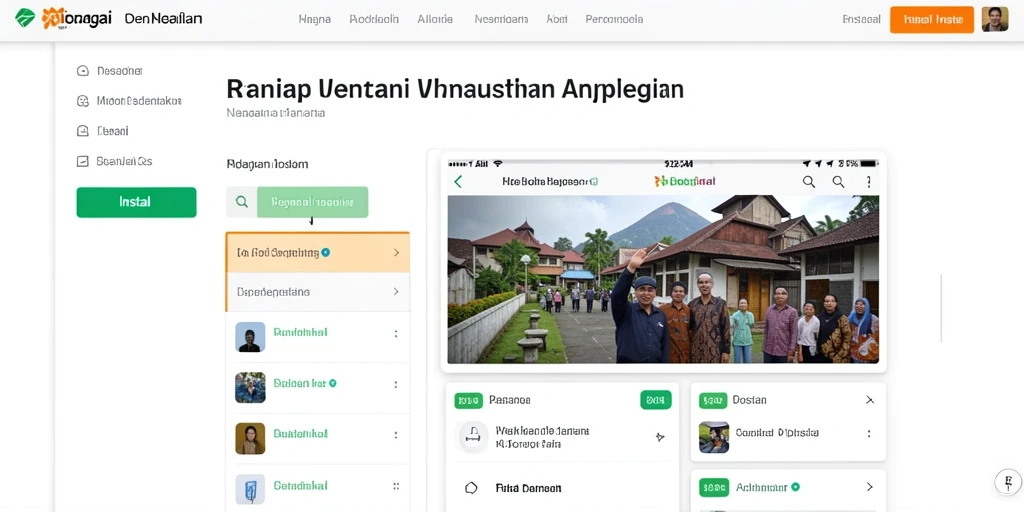
Task: Click the vertical scrollbar right of the preview
Action: [x=940, y=308]
